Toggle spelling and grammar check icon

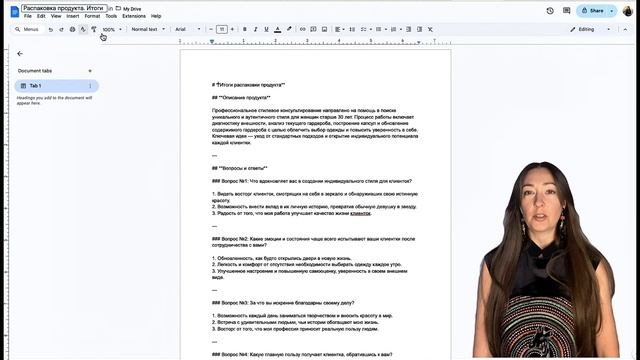pos(83,29)
